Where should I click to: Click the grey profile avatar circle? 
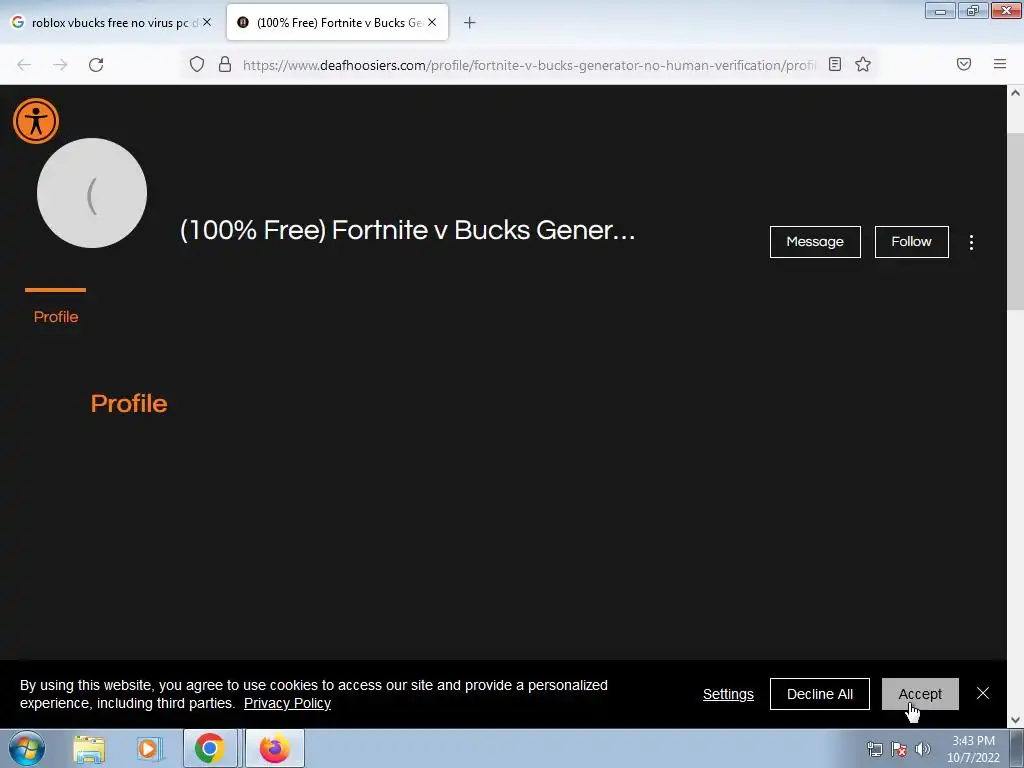pos(92,193)
